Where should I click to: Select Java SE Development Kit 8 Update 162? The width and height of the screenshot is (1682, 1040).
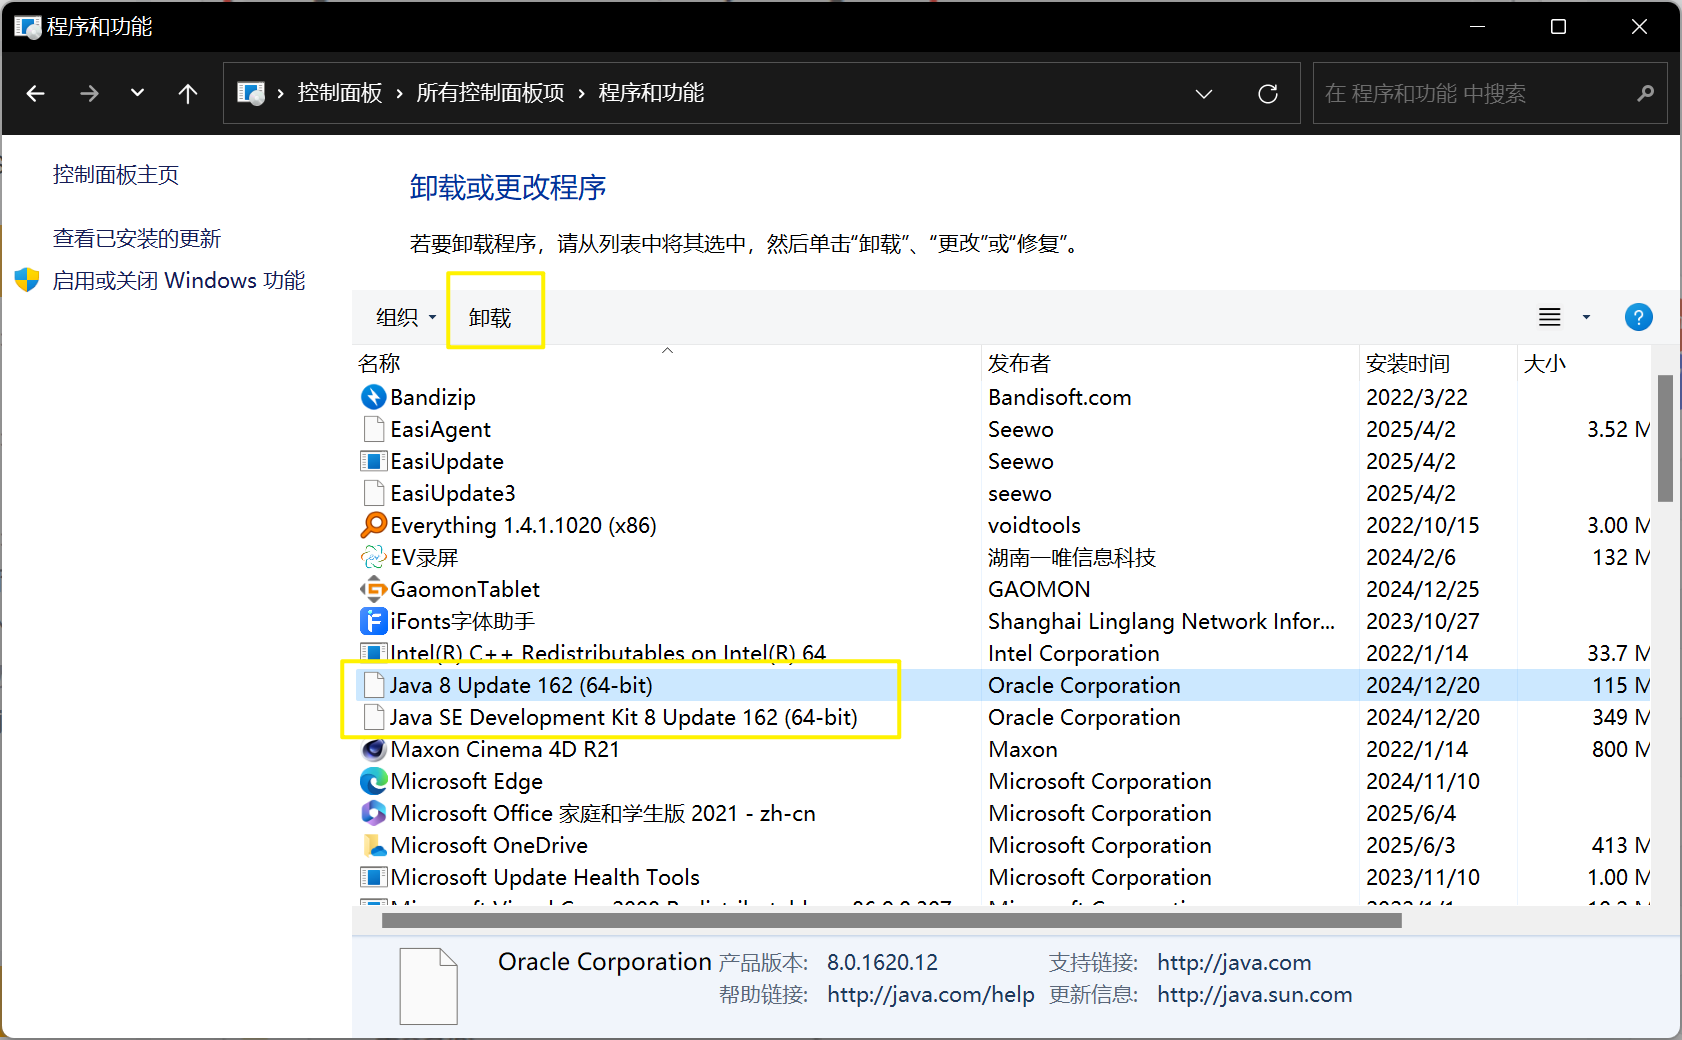coord(1003,717)
